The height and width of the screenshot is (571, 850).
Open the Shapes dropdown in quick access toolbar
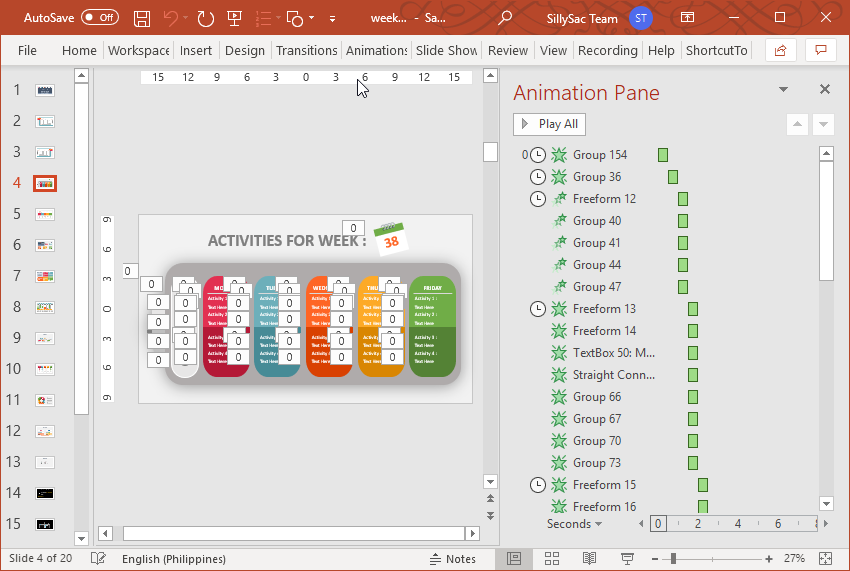[x=311, y=18]
